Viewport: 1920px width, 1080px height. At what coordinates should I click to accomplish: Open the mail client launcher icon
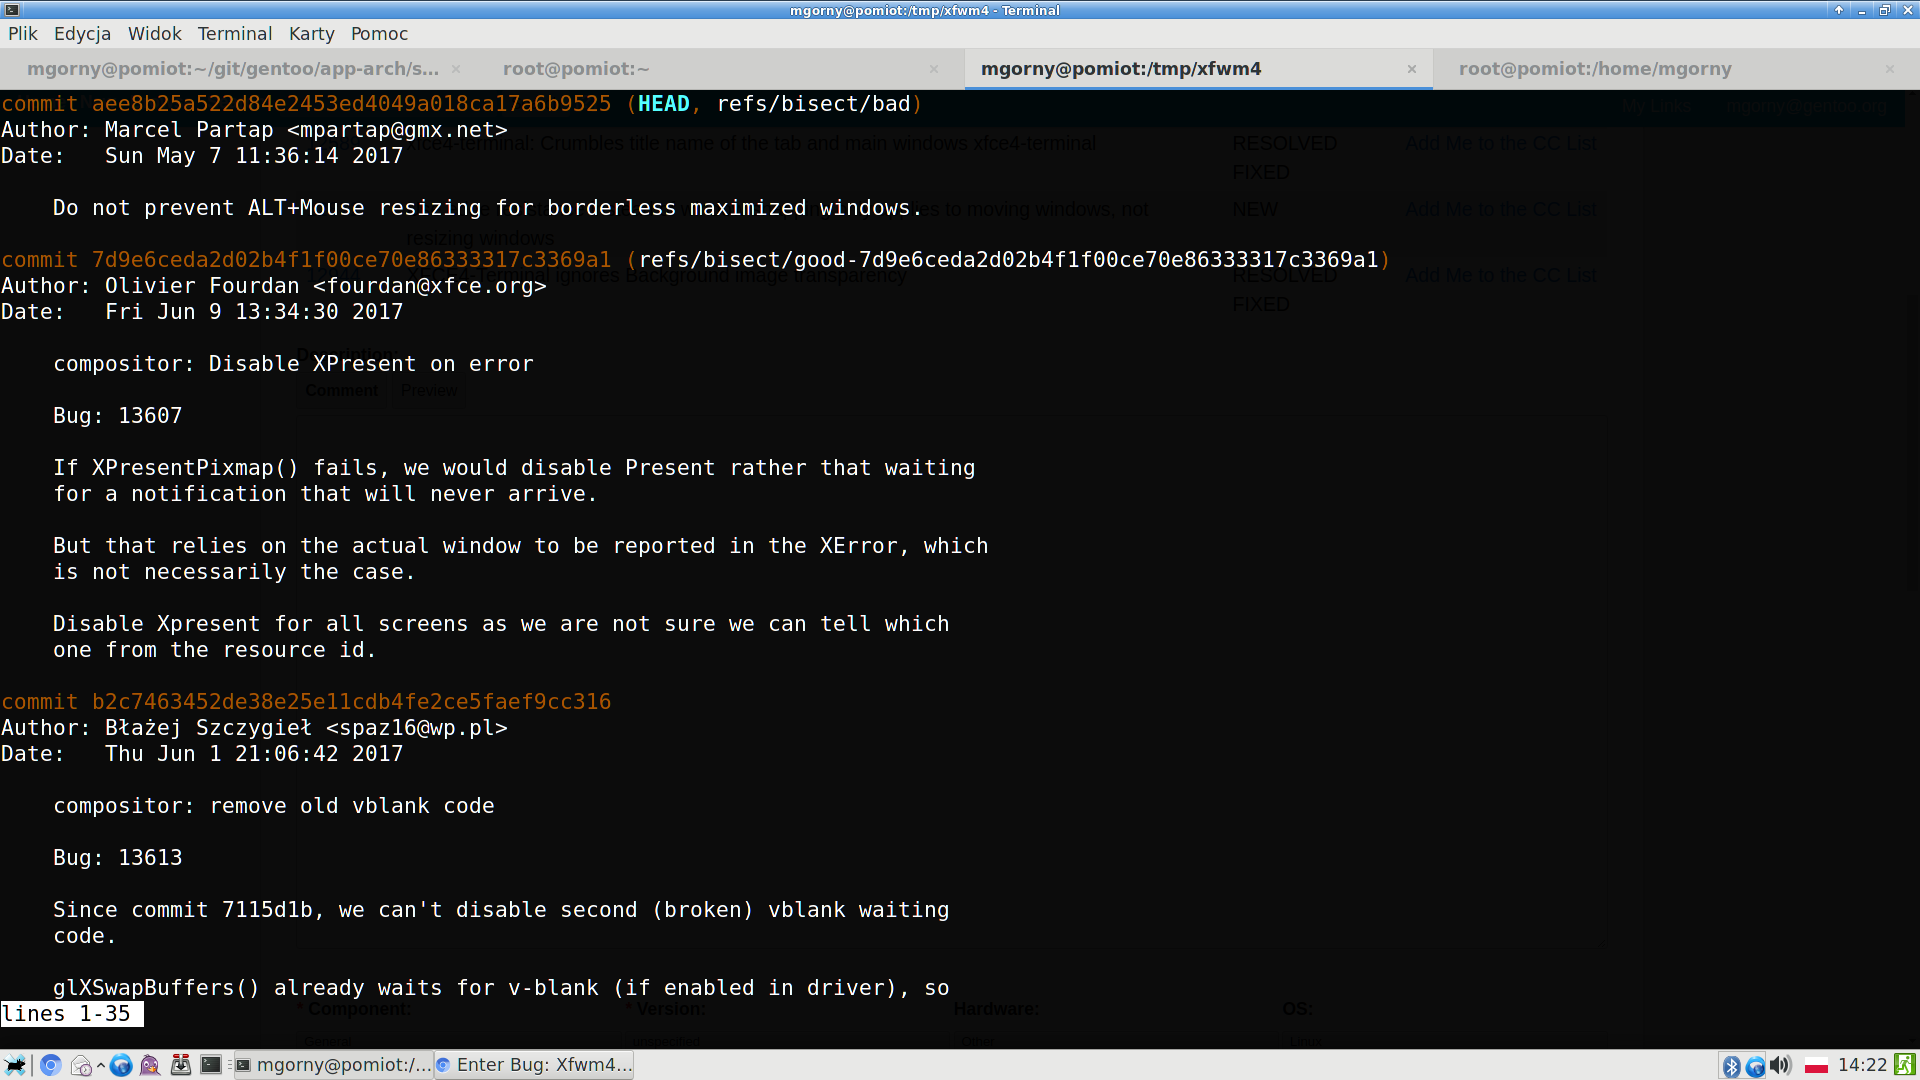[81, 1065]
